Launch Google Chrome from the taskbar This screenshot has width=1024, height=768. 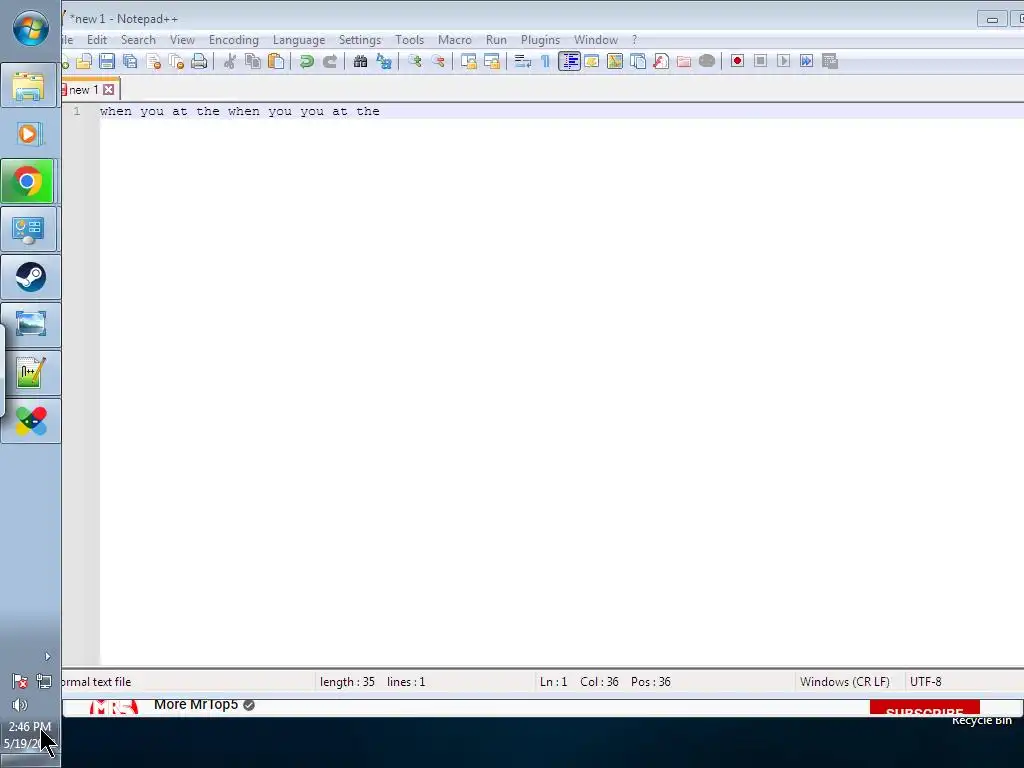27,182
